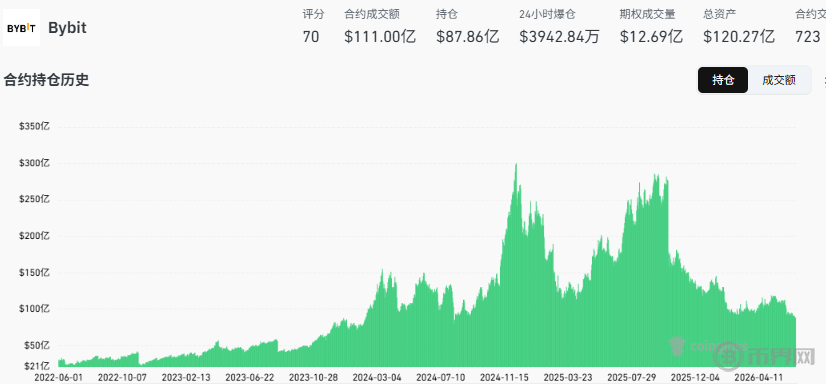Click the $200亿 y-axis label
Image resolution: width=826 pixels, height=384 pixels.
click(x=34, y=236)
